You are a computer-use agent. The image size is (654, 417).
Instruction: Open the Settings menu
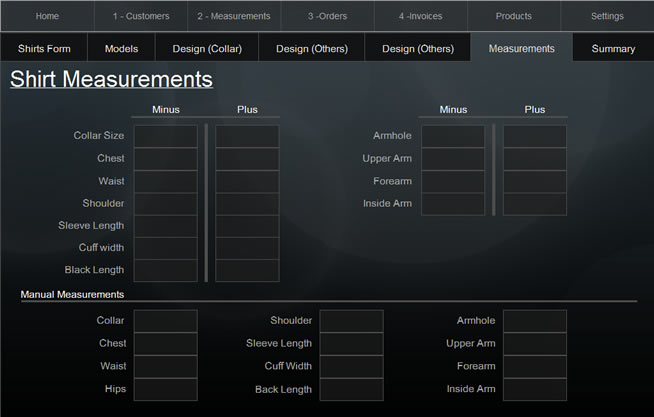tap(607, 16)
